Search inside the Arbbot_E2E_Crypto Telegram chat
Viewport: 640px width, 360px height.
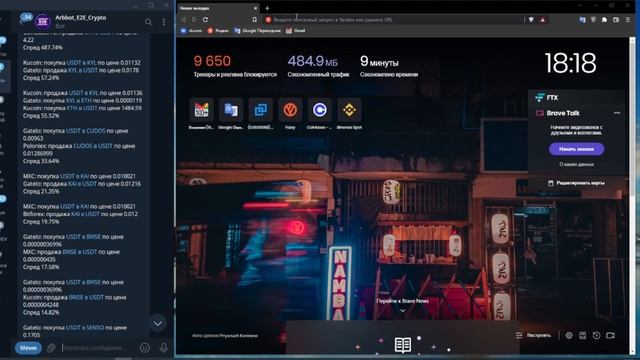tap(149, 22)
